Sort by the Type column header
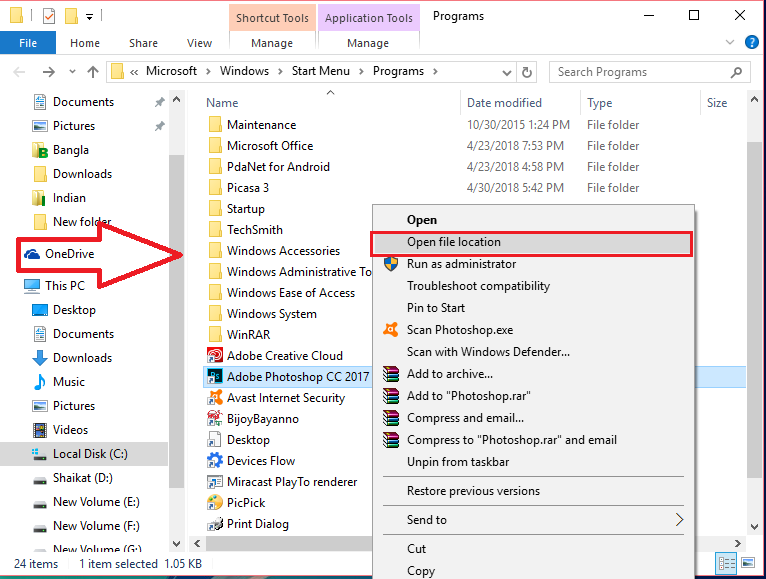 (599, 103)
